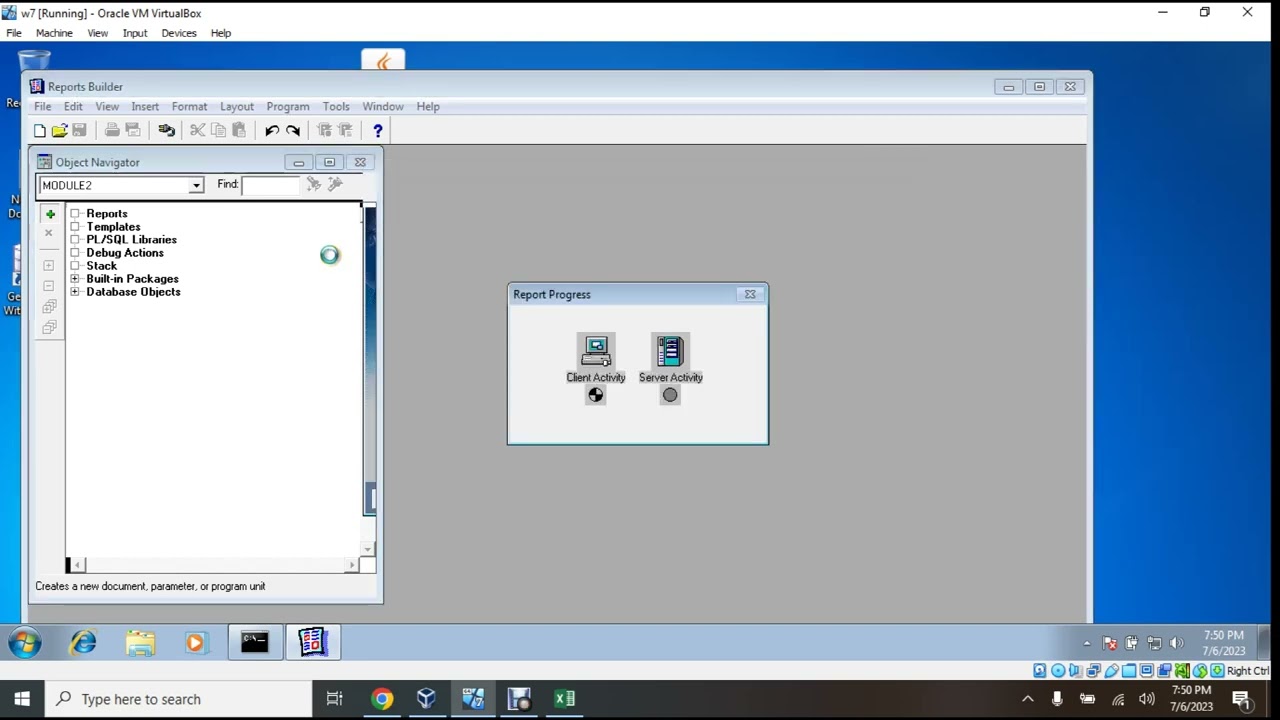Click the Reports Builder guest taskbar button
Viewport: 1280px width, 720px height.
click(x=313, y=642)
